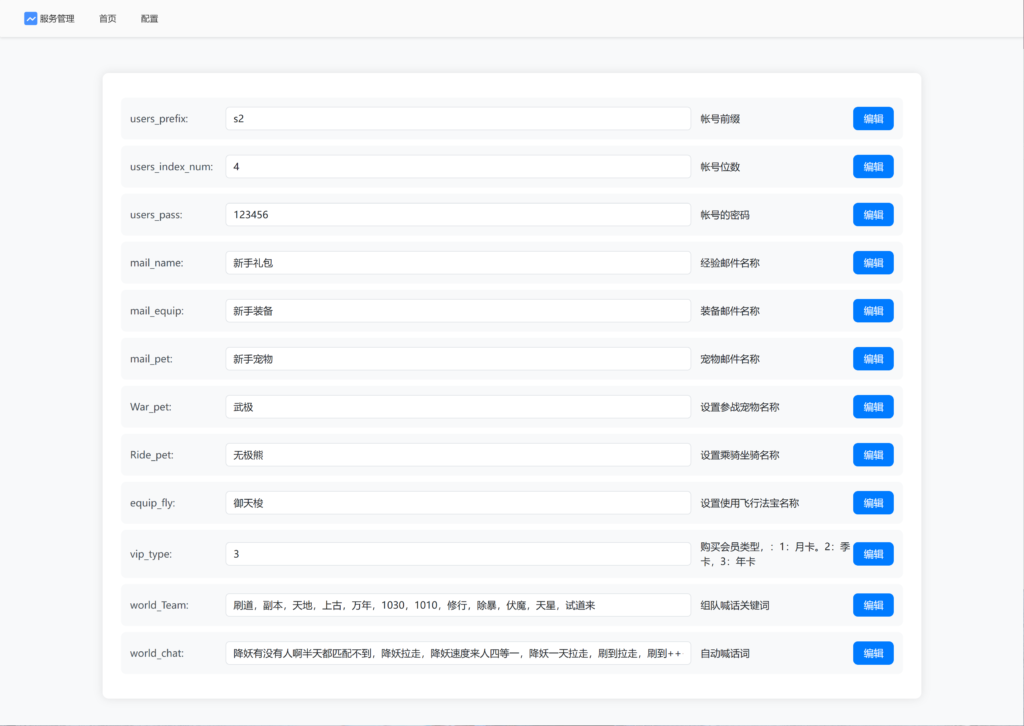This screenshot has width=1024, height=726.
Task: Select the mail_name input 新手礼包
Action: 457,263
